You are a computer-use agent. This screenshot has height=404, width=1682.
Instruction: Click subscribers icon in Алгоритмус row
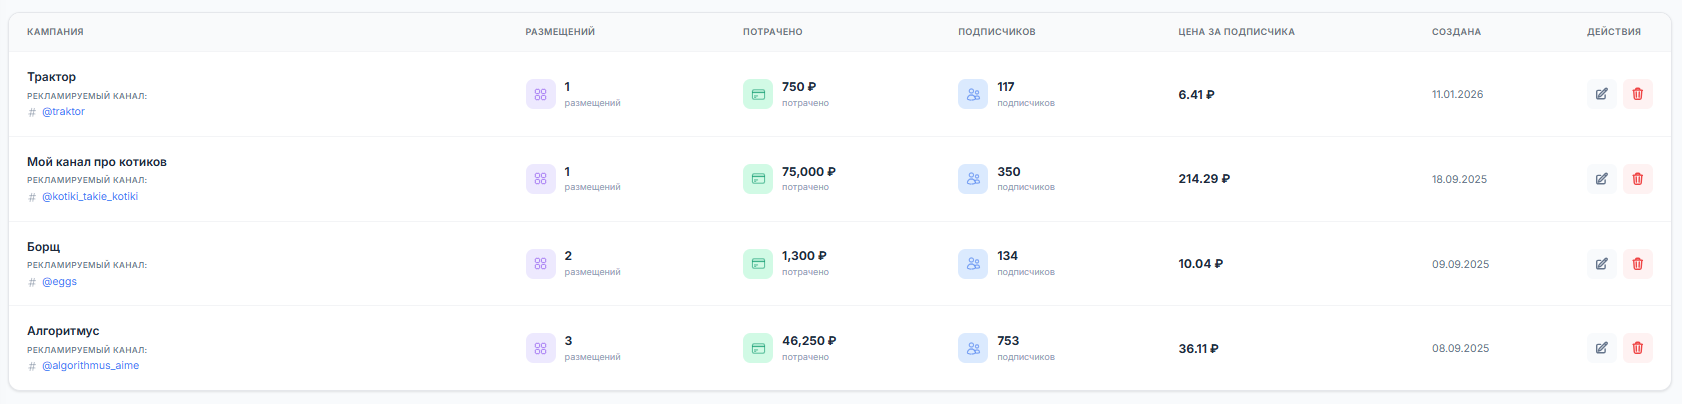pos(973,348)
